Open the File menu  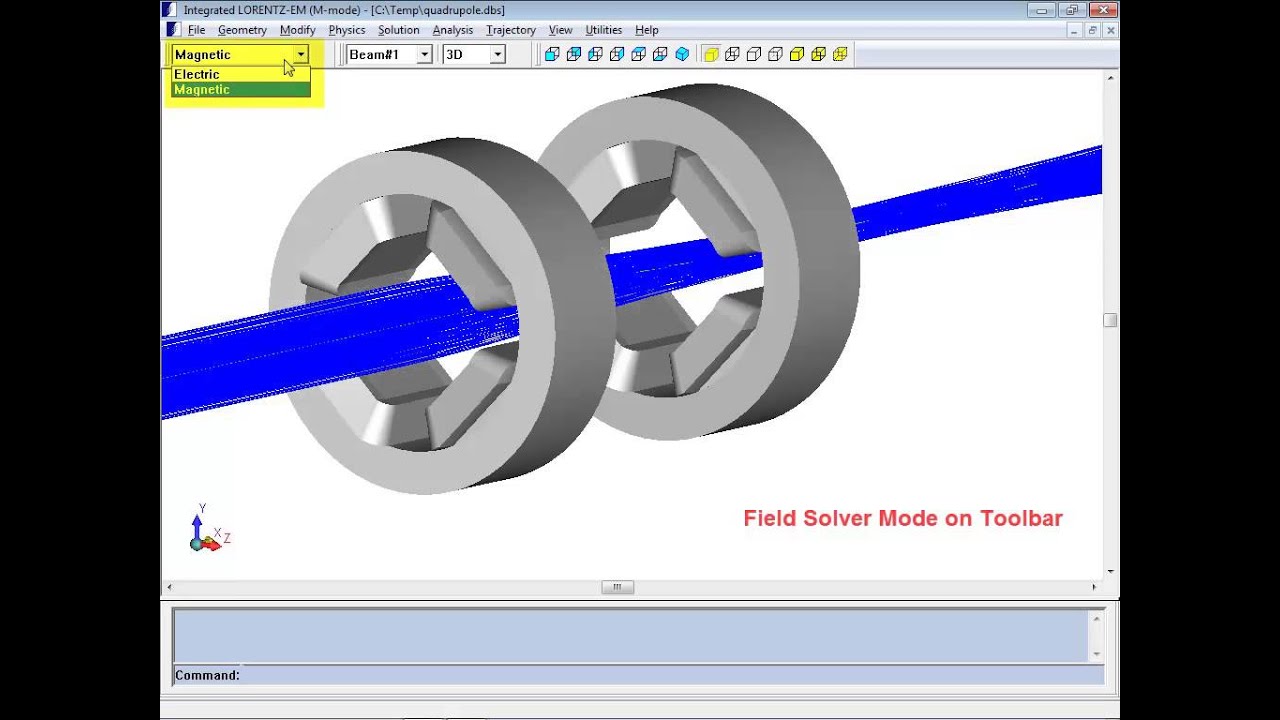pos(196,30)
